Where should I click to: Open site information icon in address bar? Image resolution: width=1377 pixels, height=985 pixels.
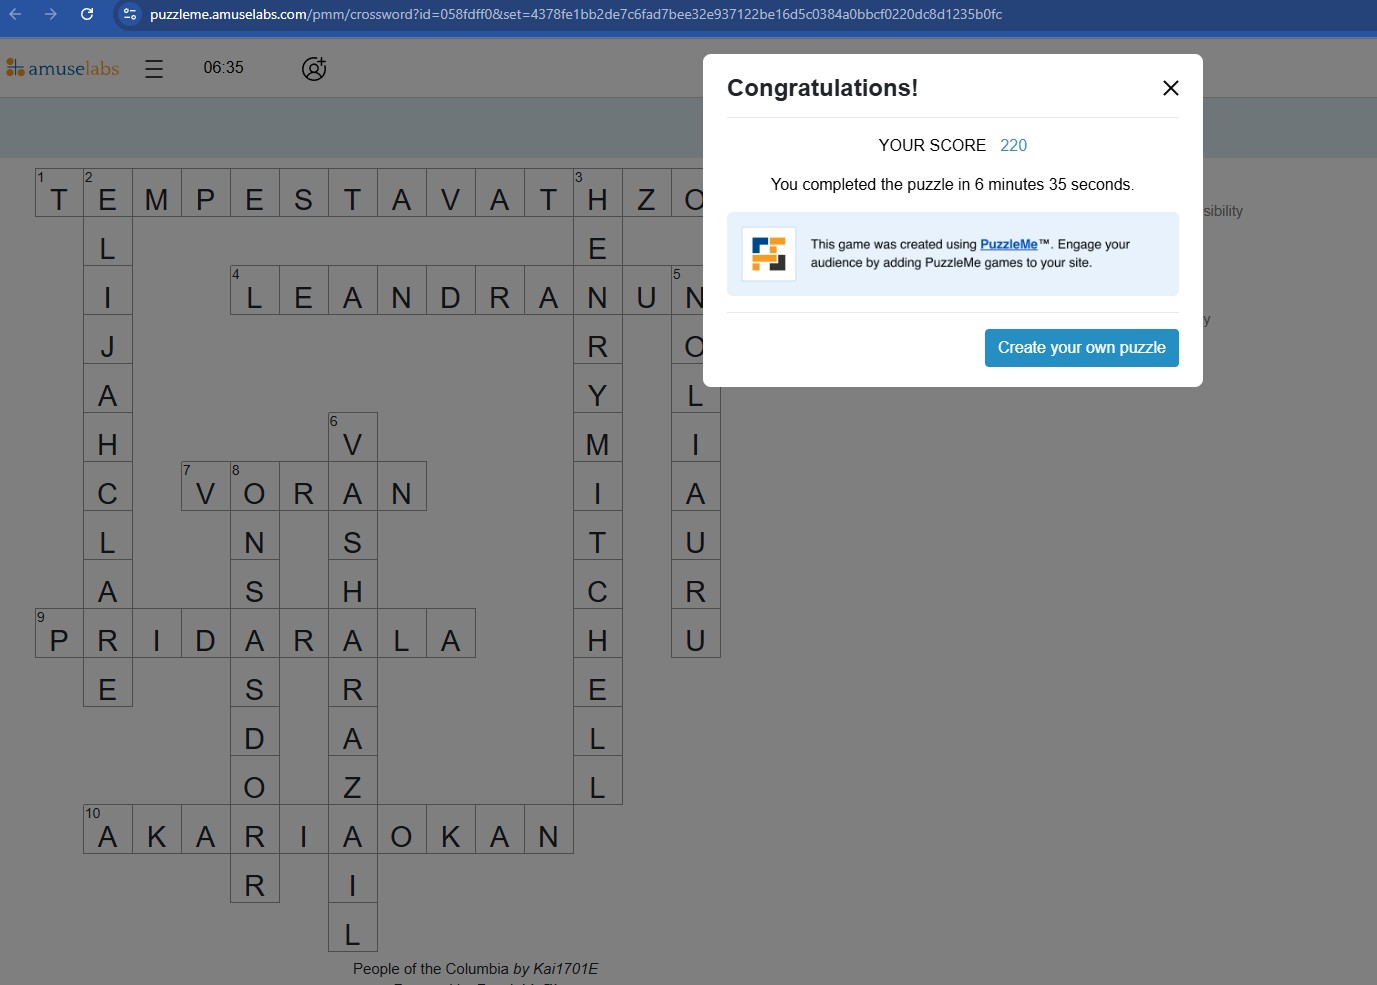coord(130,14)
